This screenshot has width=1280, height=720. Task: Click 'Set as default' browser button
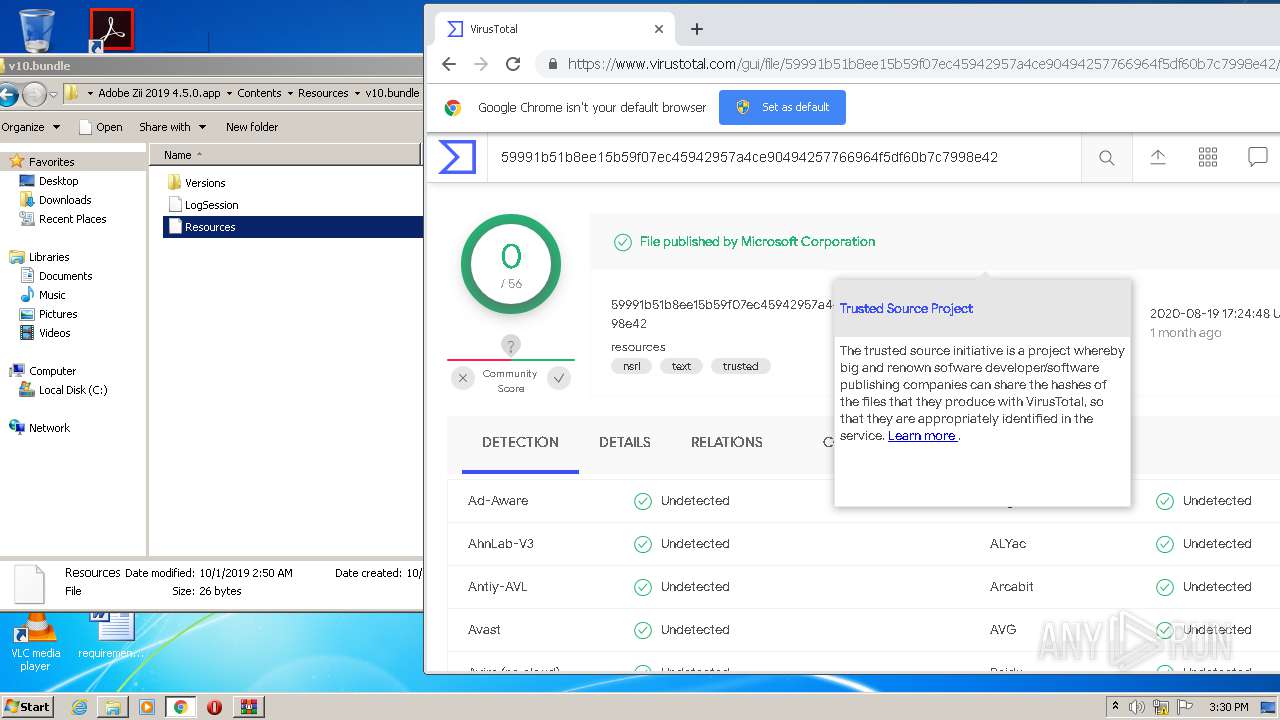coord(782,107)
